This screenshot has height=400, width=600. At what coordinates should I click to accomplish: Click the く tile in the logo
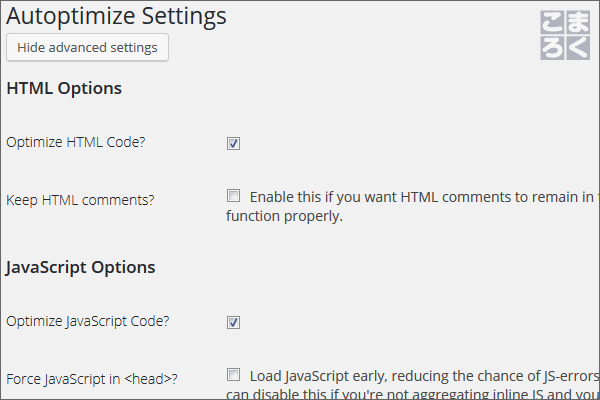577,48
